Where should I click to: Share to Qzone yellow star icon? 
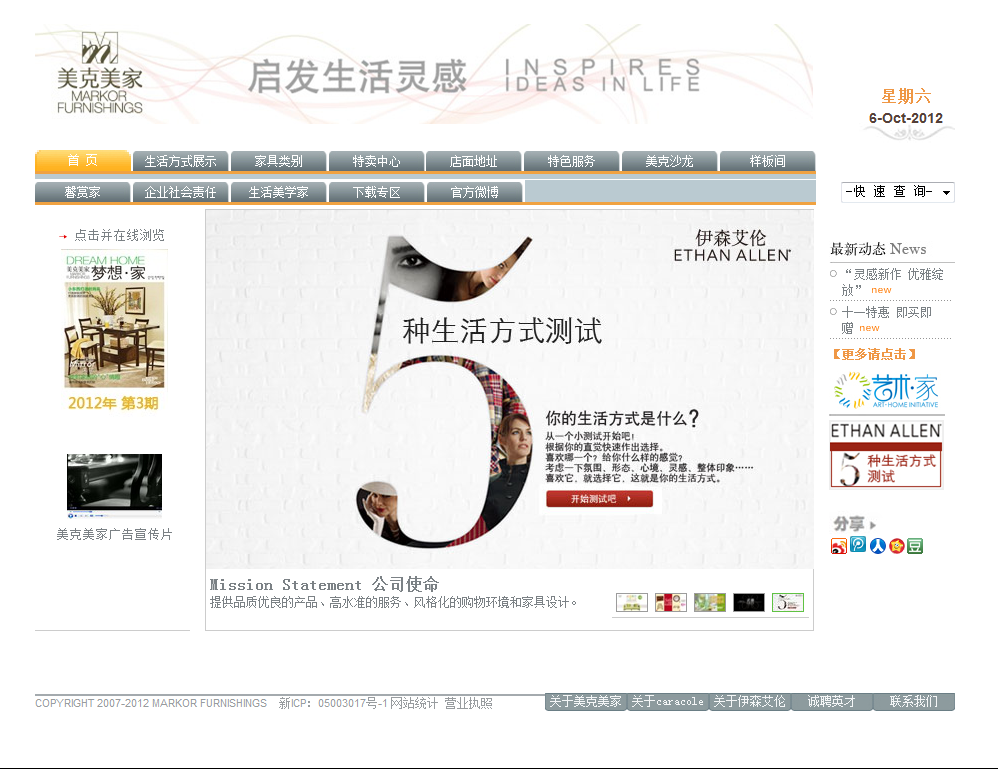click(897, 546)
